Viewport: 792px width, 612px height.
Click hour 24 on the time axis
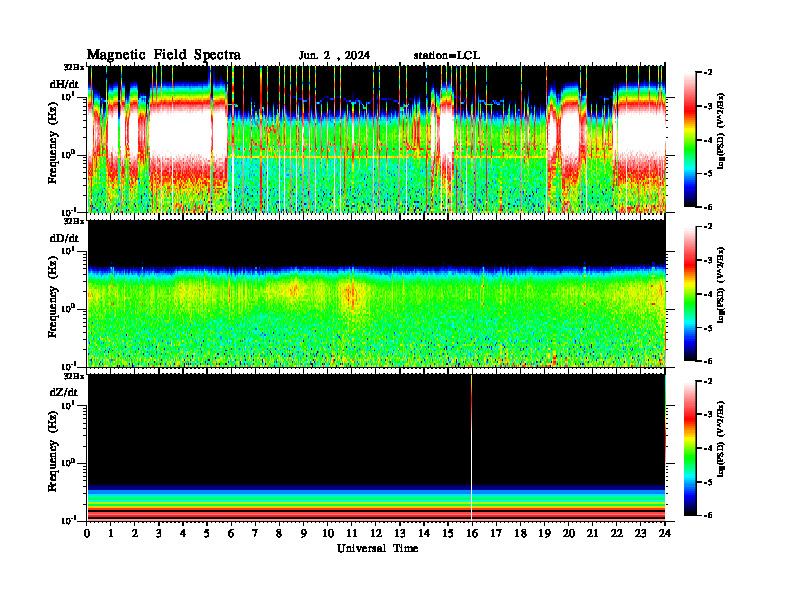click(665, 533)
